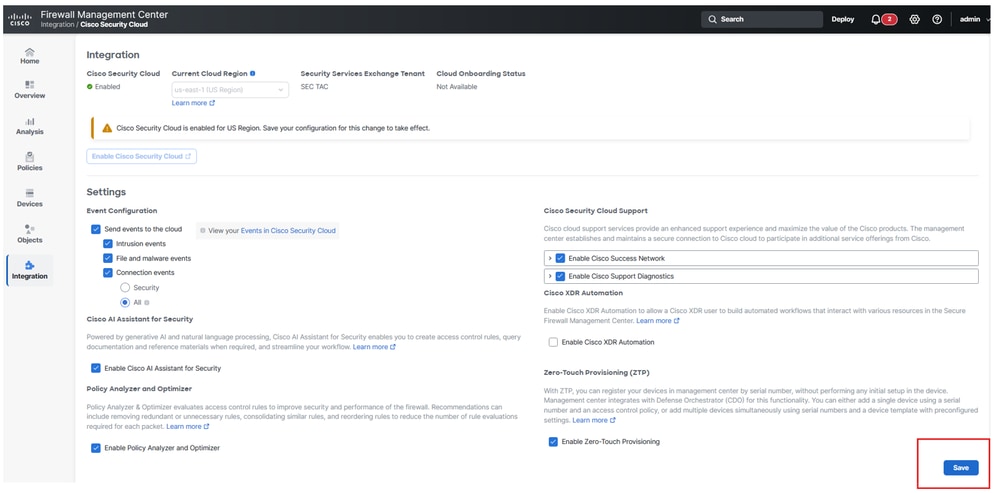Open the Analysis section
The height and width of the screenshot is (493, 999).
point(30,126)
